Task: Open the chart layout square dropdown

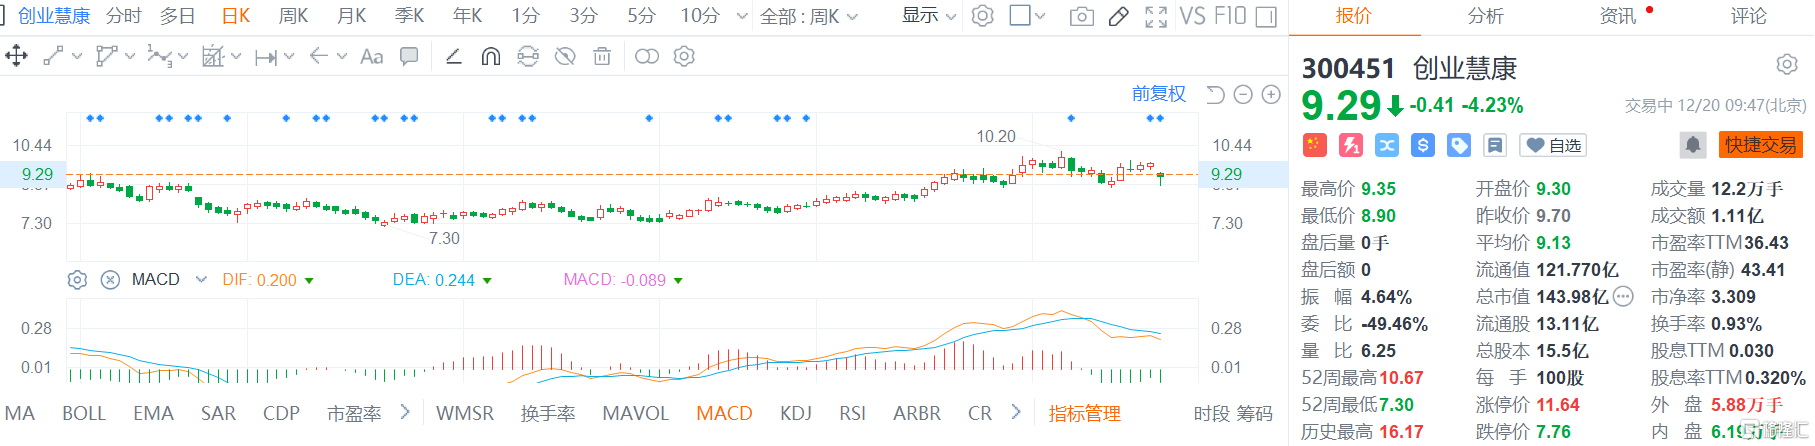Action: (x=1027, y=16)
